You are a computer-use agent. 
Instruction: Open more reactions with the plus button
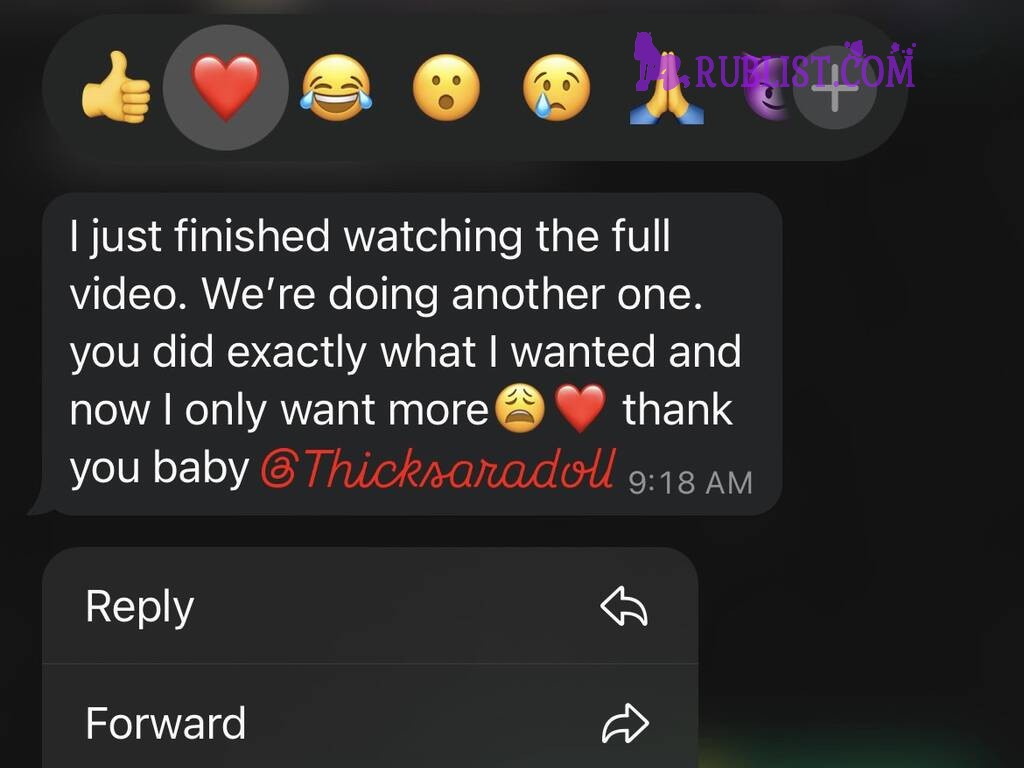(835, 88)
